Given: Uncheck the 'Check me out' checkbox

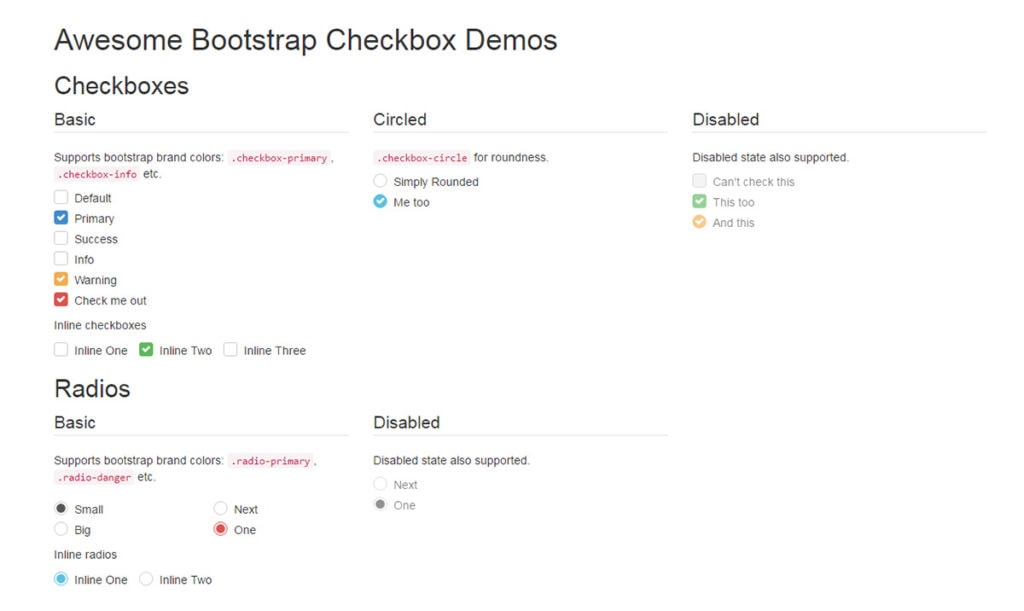Looking at the screenshot, I should tap(61, 300).
